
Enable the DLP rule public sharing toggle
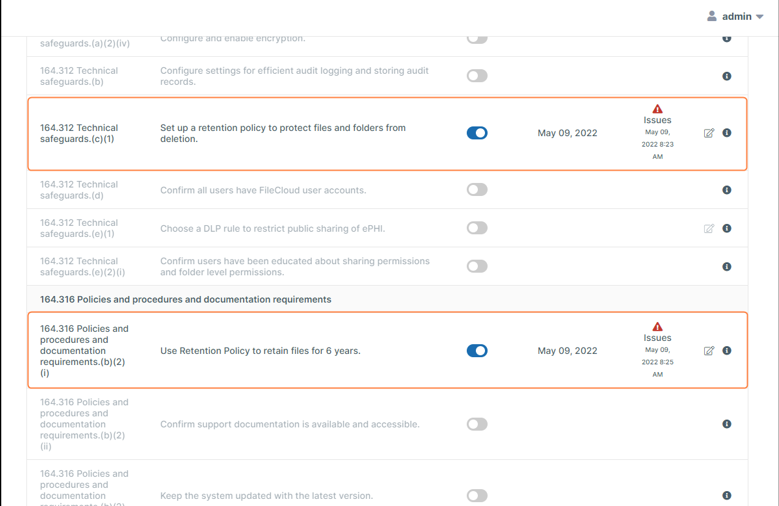[x=477, y=228]
